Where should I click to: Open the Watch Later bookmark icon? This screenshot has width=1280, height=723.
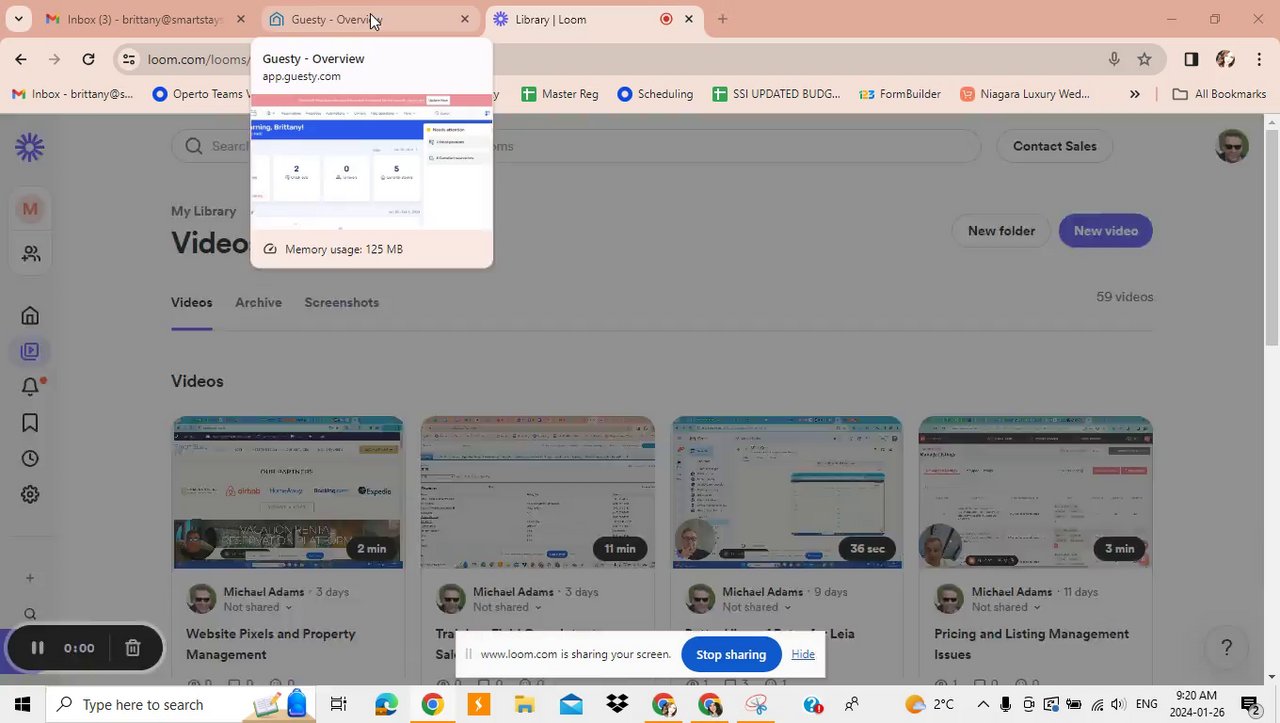[x=30, y=423]
